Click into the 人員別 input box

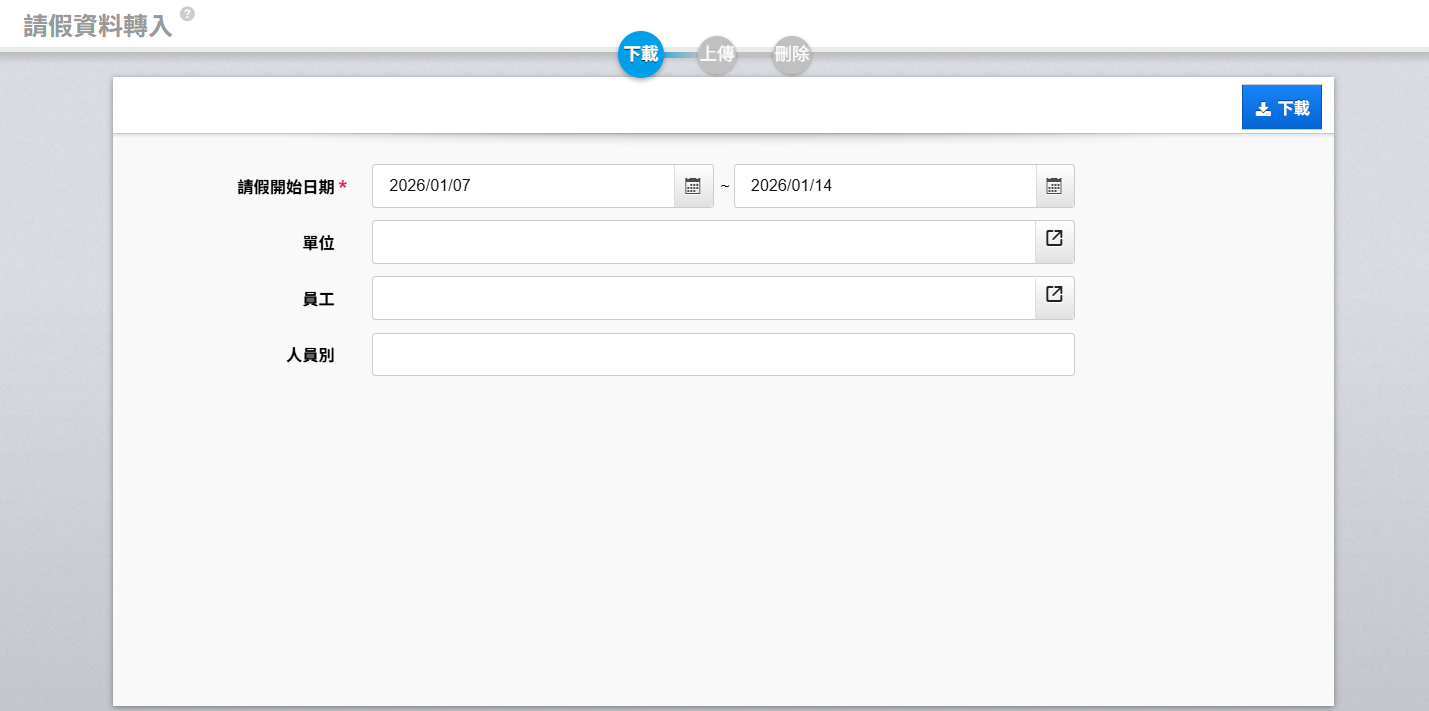coord(723,355)
